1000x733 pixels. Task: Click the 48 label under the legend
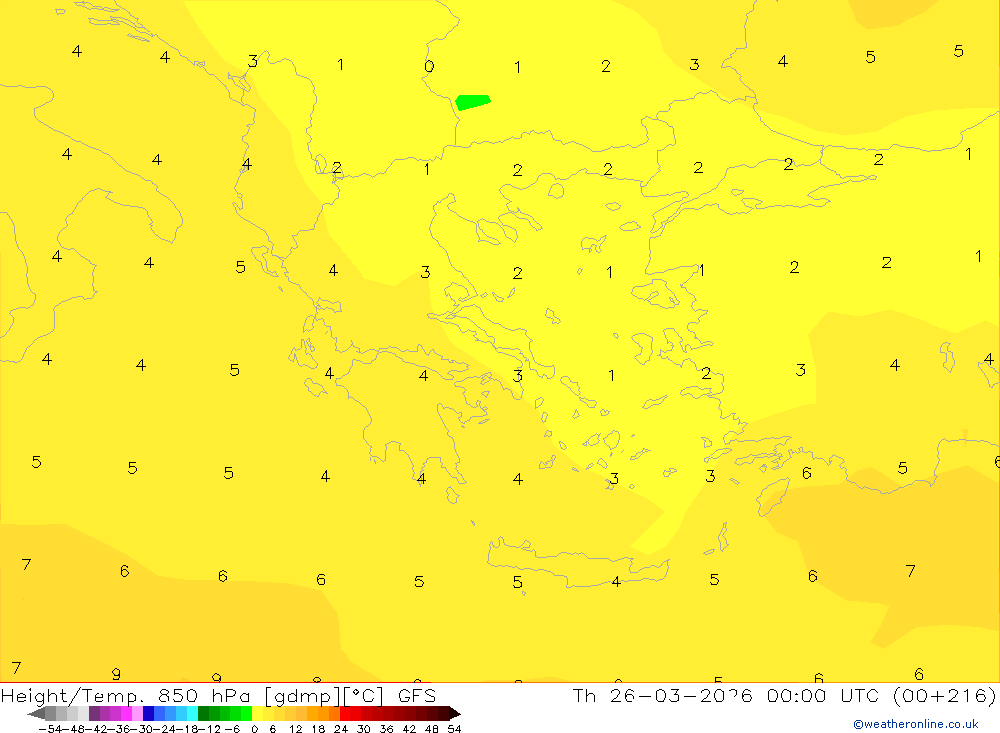coord(432,729)
